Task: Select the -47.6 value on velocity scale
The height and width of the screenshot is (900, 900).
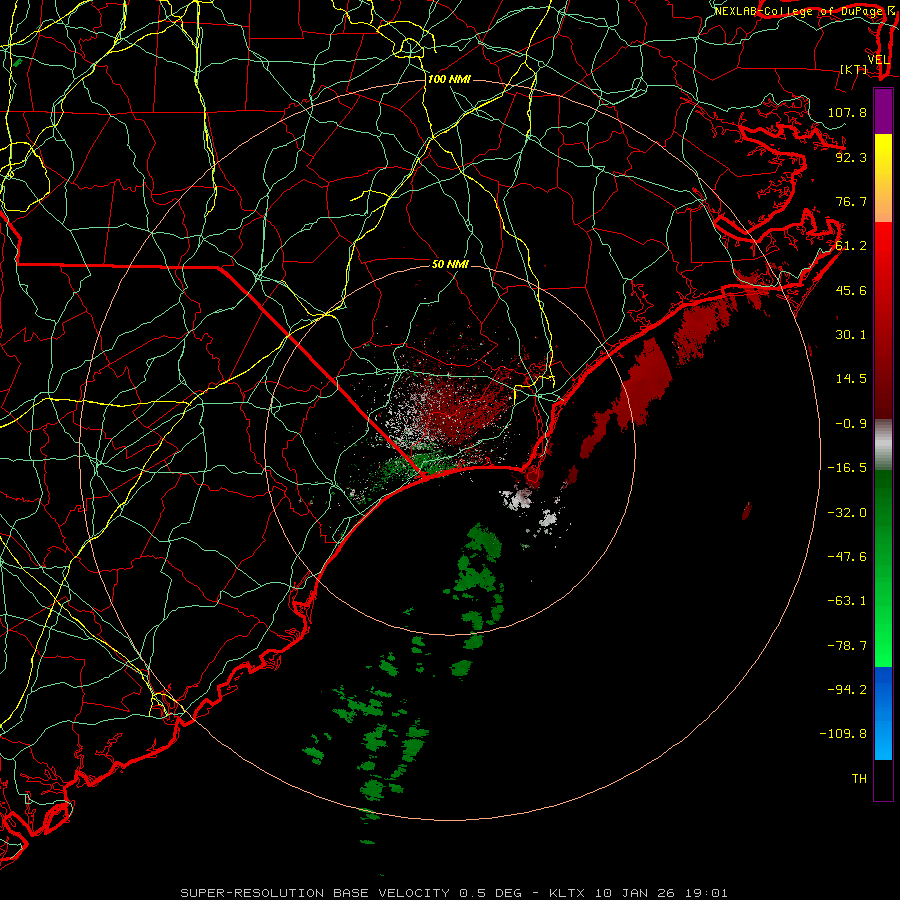Action: pyautogui.click(x=847, y=557)
